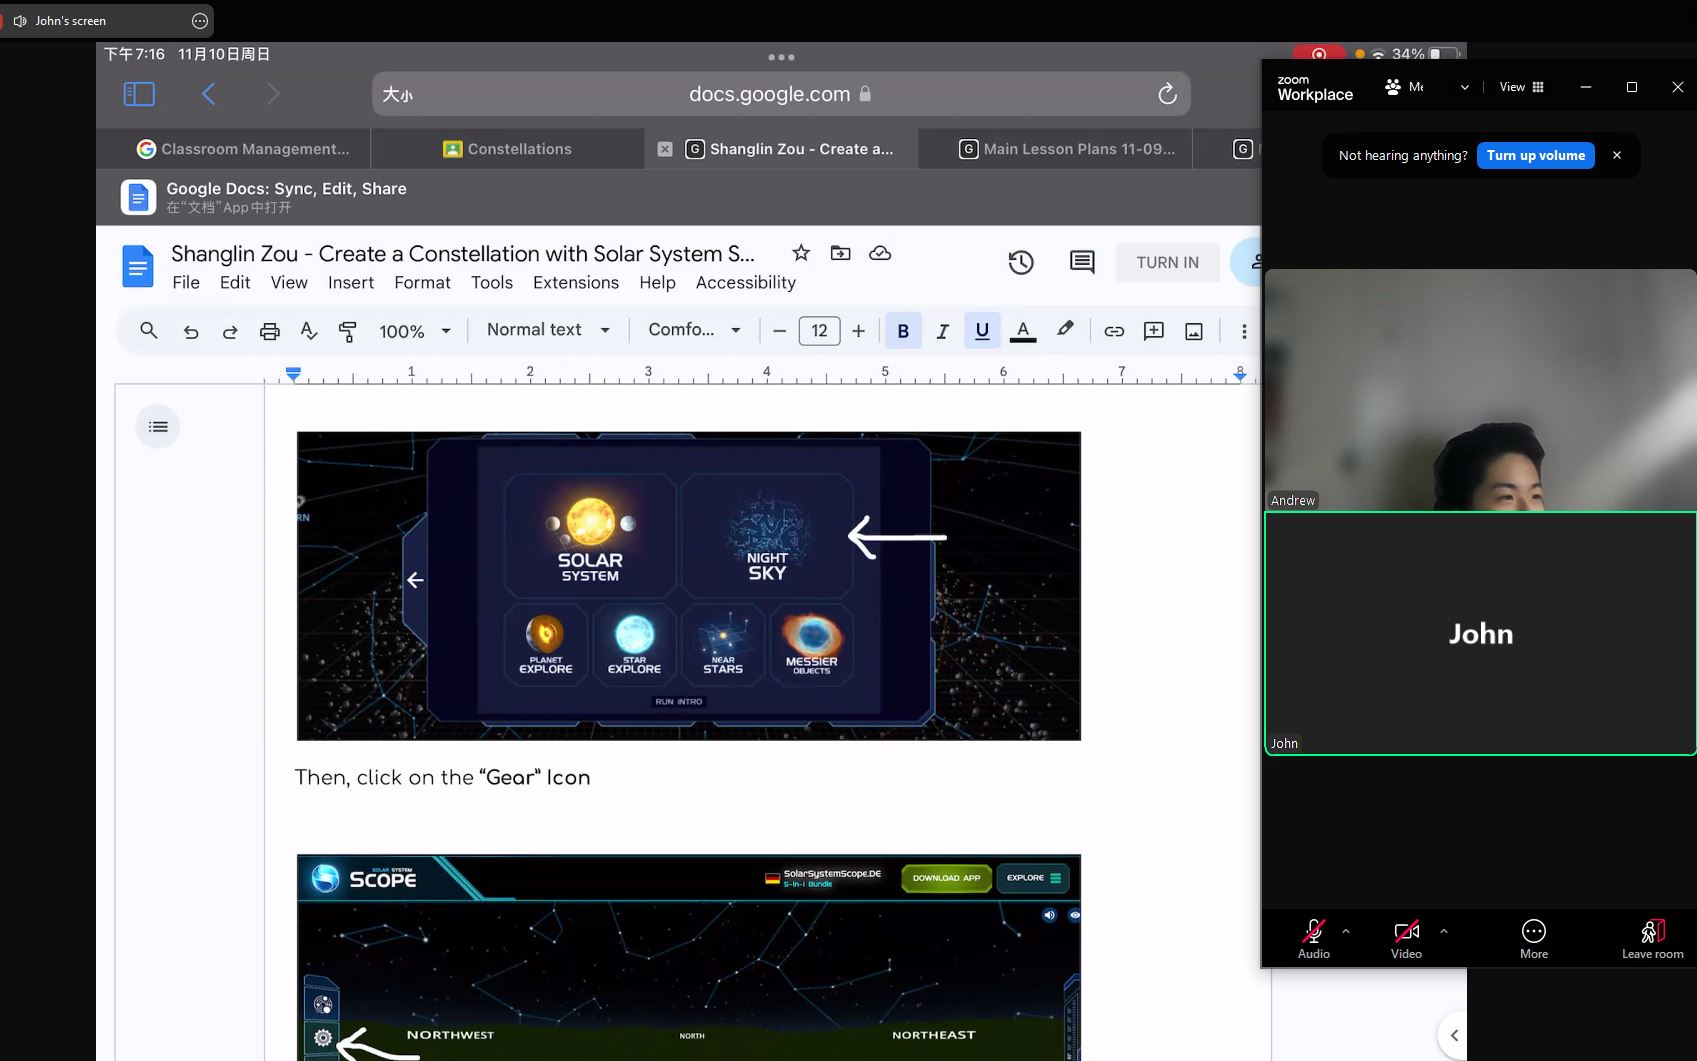Star the Shanglin Zou document
1697x1061 pixels.
801,253
